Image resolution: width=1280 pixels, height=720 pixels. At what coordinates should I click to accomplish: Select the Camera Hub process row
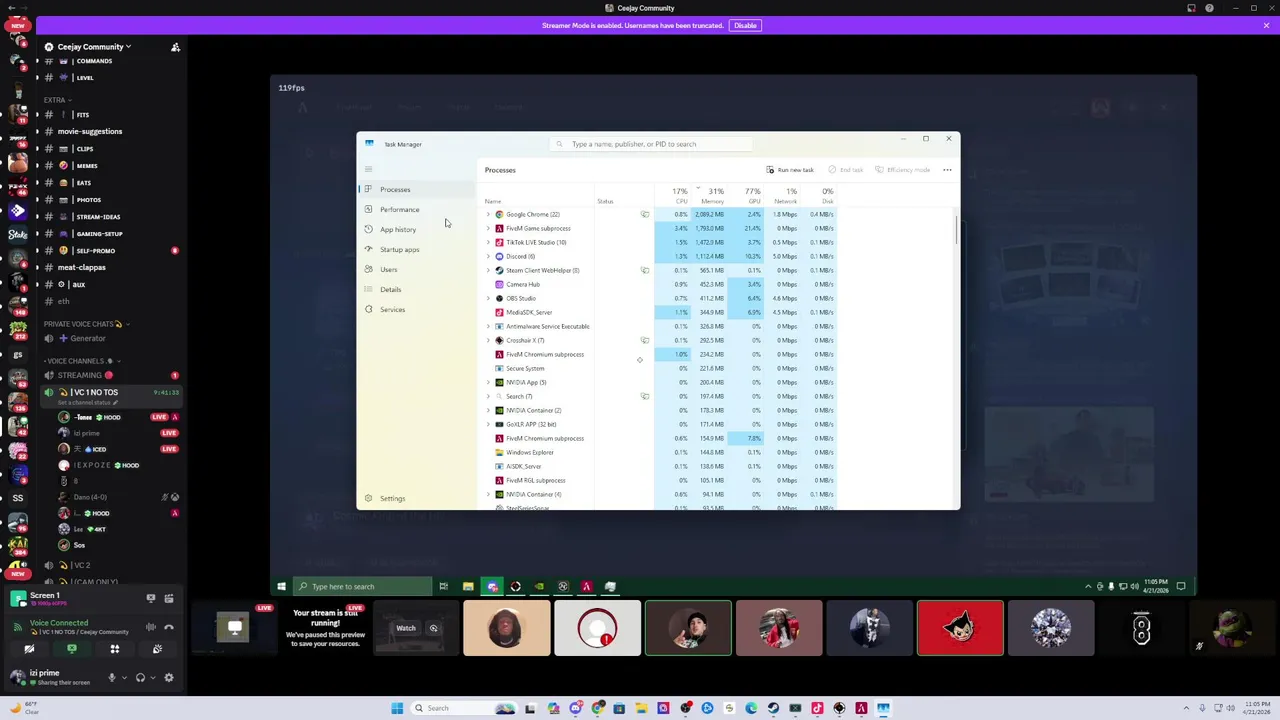pyautogui.click(x=660, y=284)
